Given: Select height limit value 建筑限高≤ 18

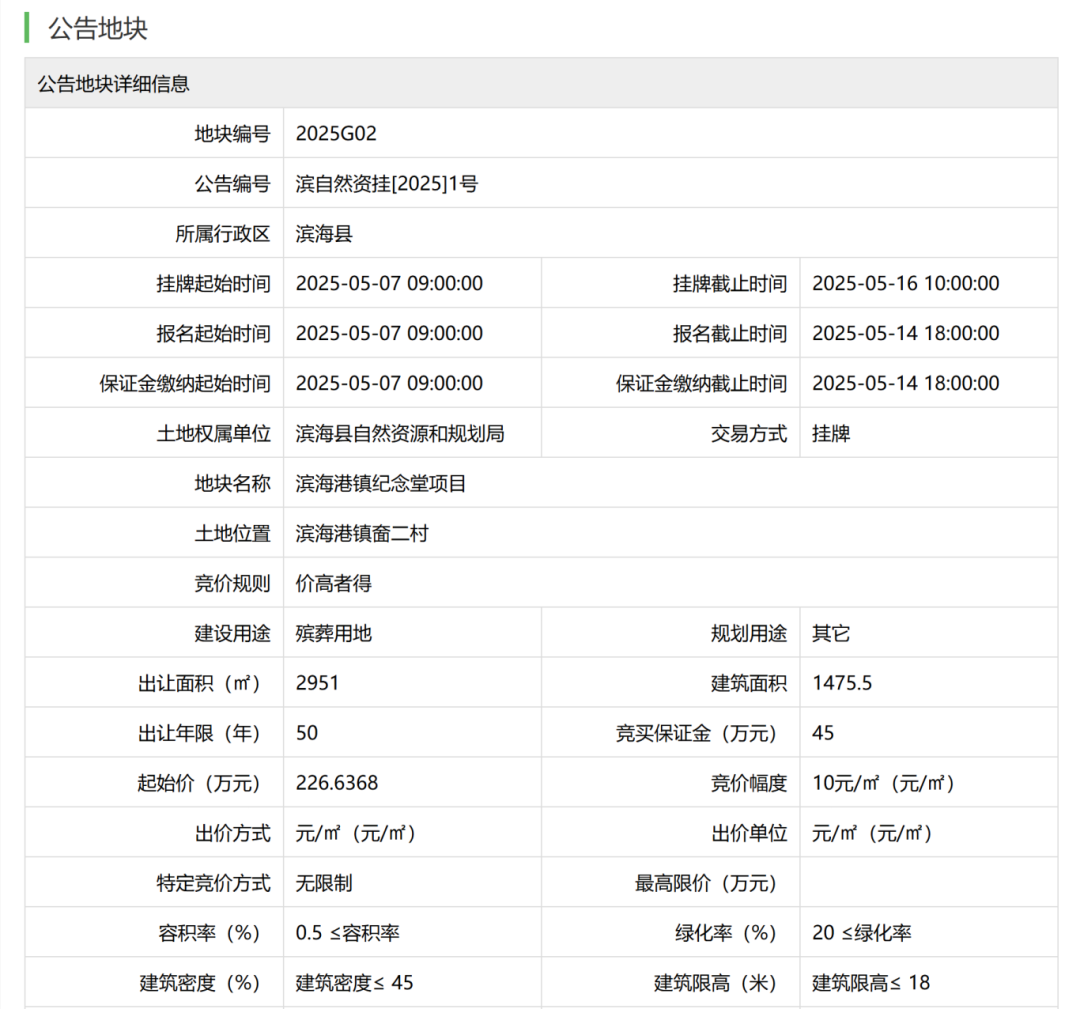Looking at the screenshot, I should [x=871, y=983].
